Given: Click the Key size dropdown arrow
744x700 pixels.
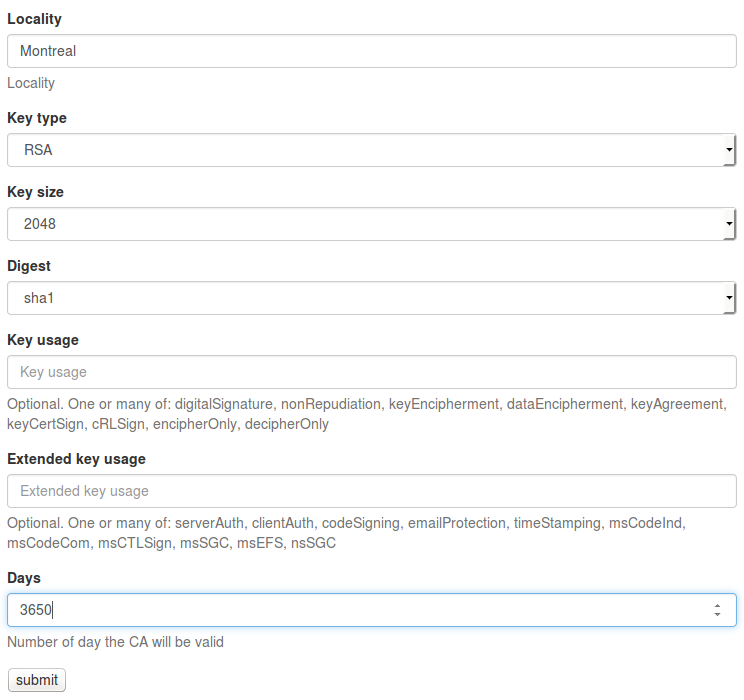Looking at the screenshot, I should pos(729,224).
